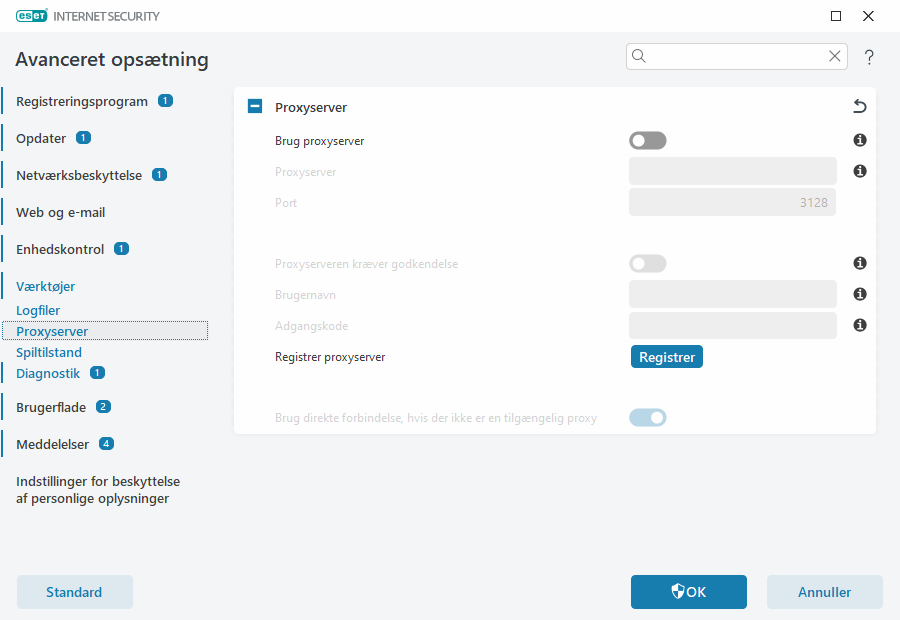Restore defaults via the Standard button

(74, 592)
